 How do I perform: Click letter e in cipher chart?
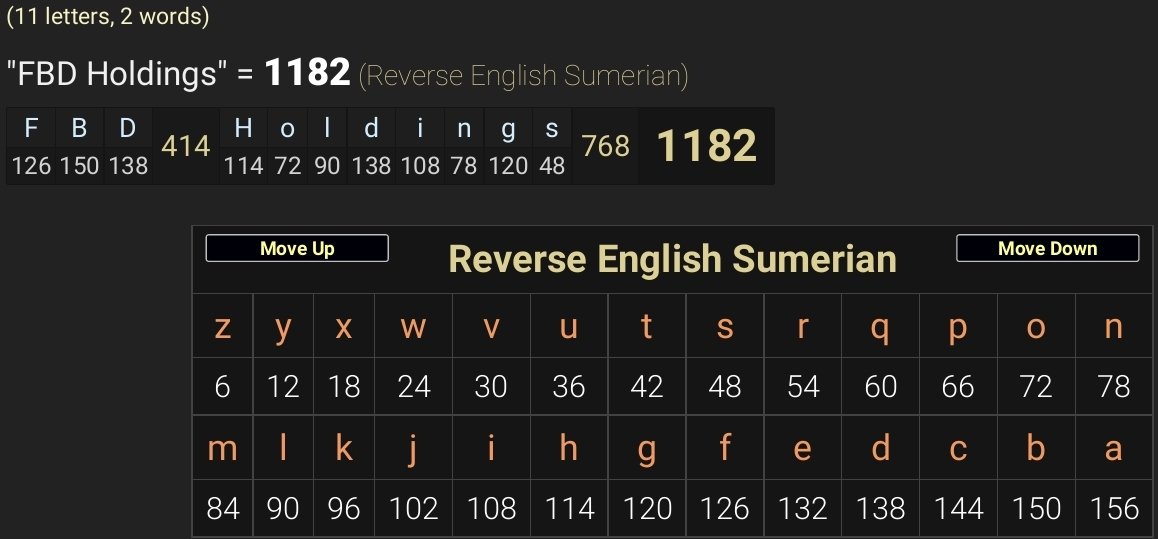(803, 449)
